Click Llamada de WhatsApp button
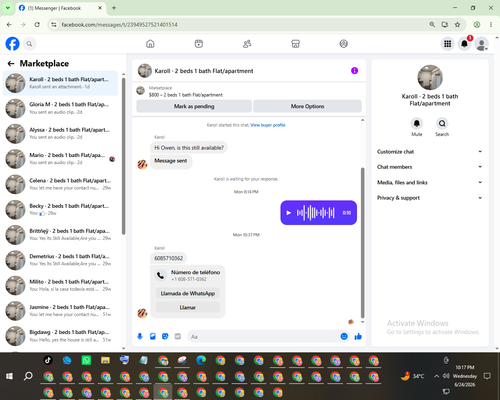Screen dimensions: 500x400 [x=188, y=293]
